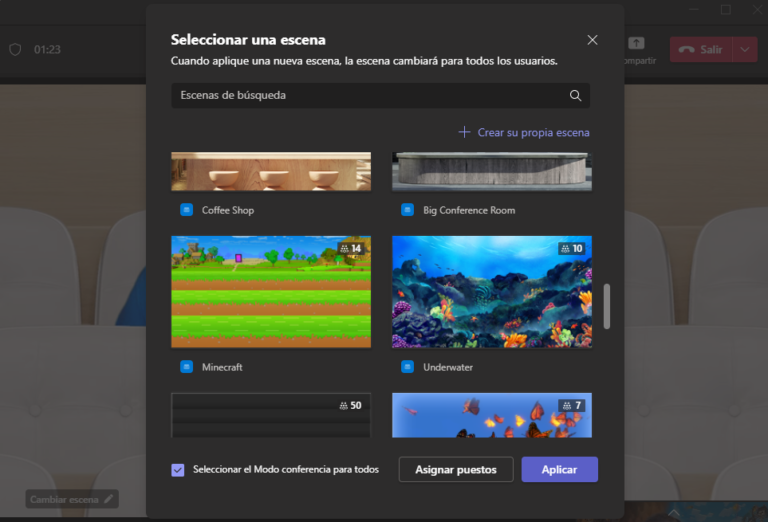Click the 50 seats badge icon

[343, 405]
